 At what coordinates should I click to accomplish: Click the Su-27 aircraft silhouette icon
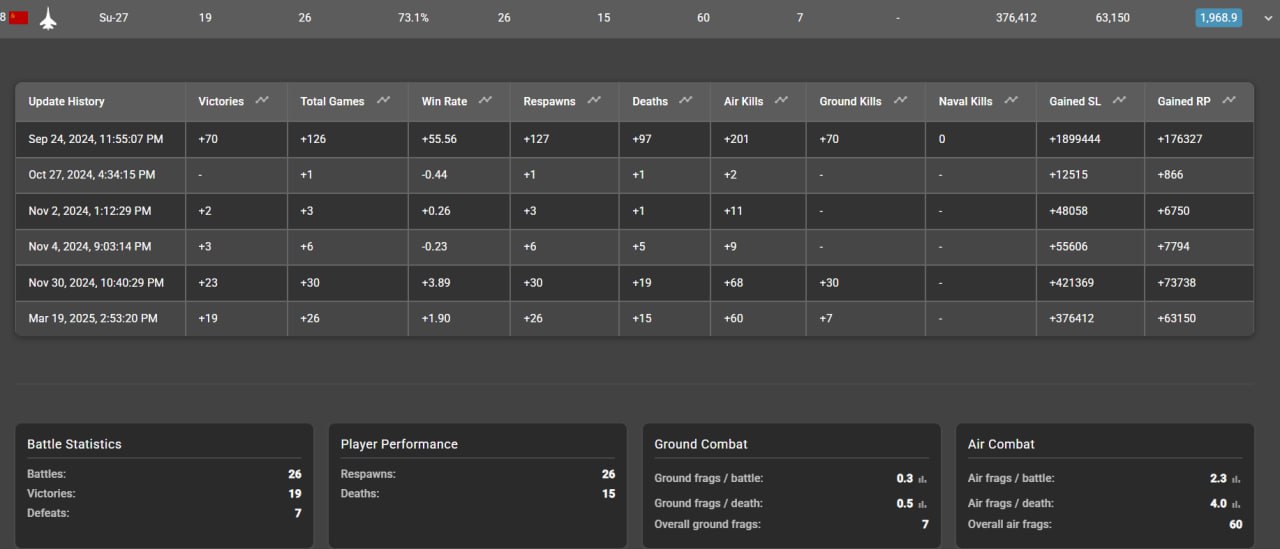point(48,18)
